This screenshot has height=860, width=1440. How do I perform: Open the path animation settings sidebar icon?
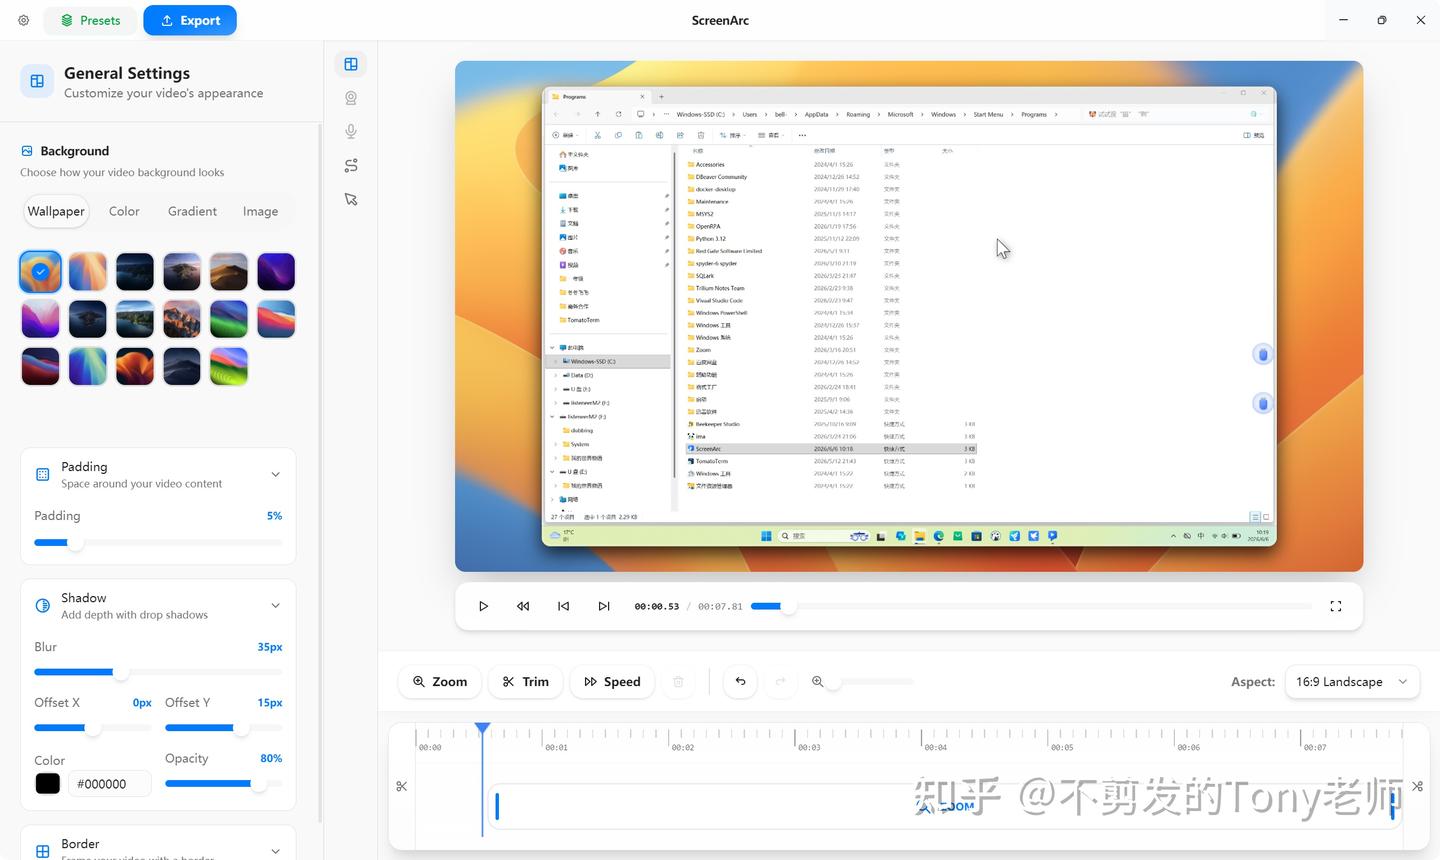[351, 165]
